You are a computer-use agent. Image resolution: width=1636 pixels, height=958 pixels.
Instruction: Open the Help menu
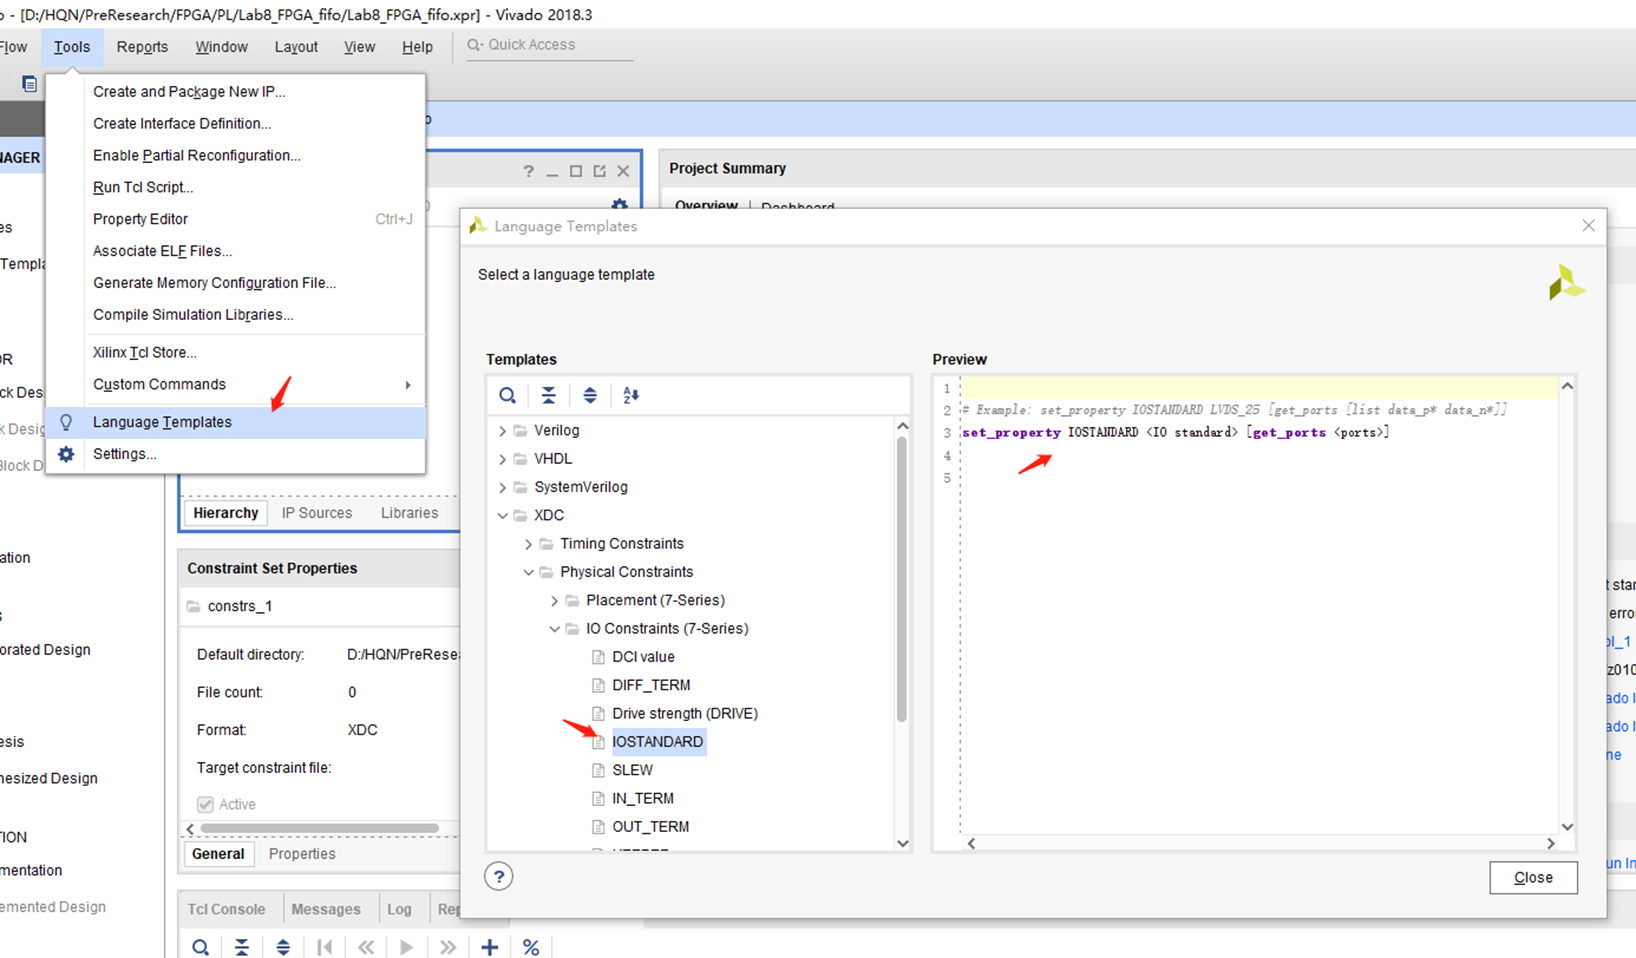tap(417, 47)
